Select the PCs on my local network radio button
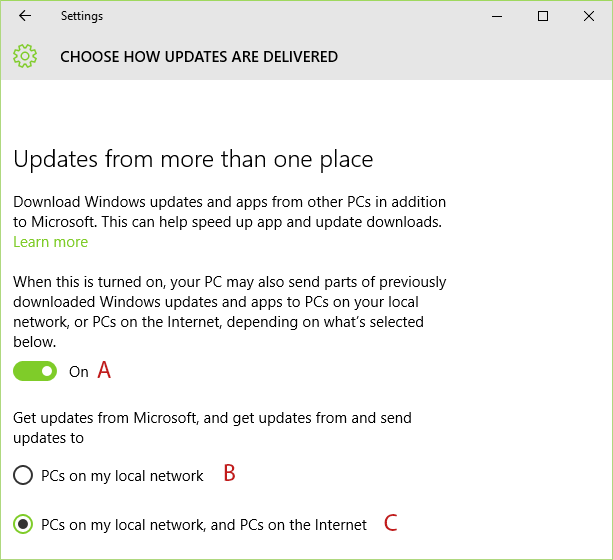The height and width of the screenshot is (560, 613). point(23,475)
